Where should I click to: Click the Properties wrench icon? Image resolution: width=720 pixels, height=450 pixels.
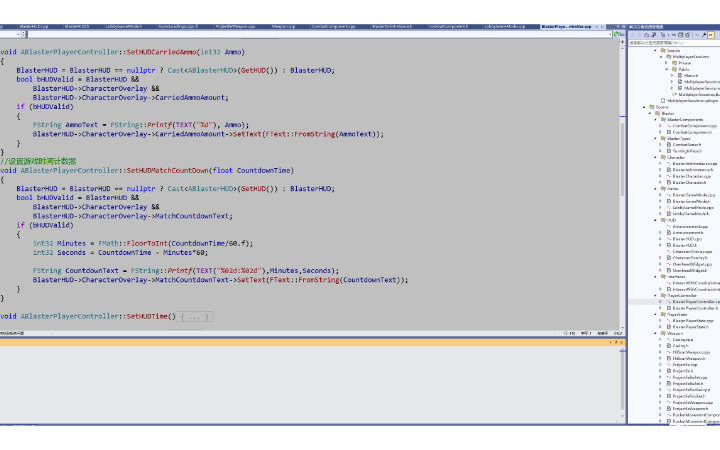[x=704, y=35]
